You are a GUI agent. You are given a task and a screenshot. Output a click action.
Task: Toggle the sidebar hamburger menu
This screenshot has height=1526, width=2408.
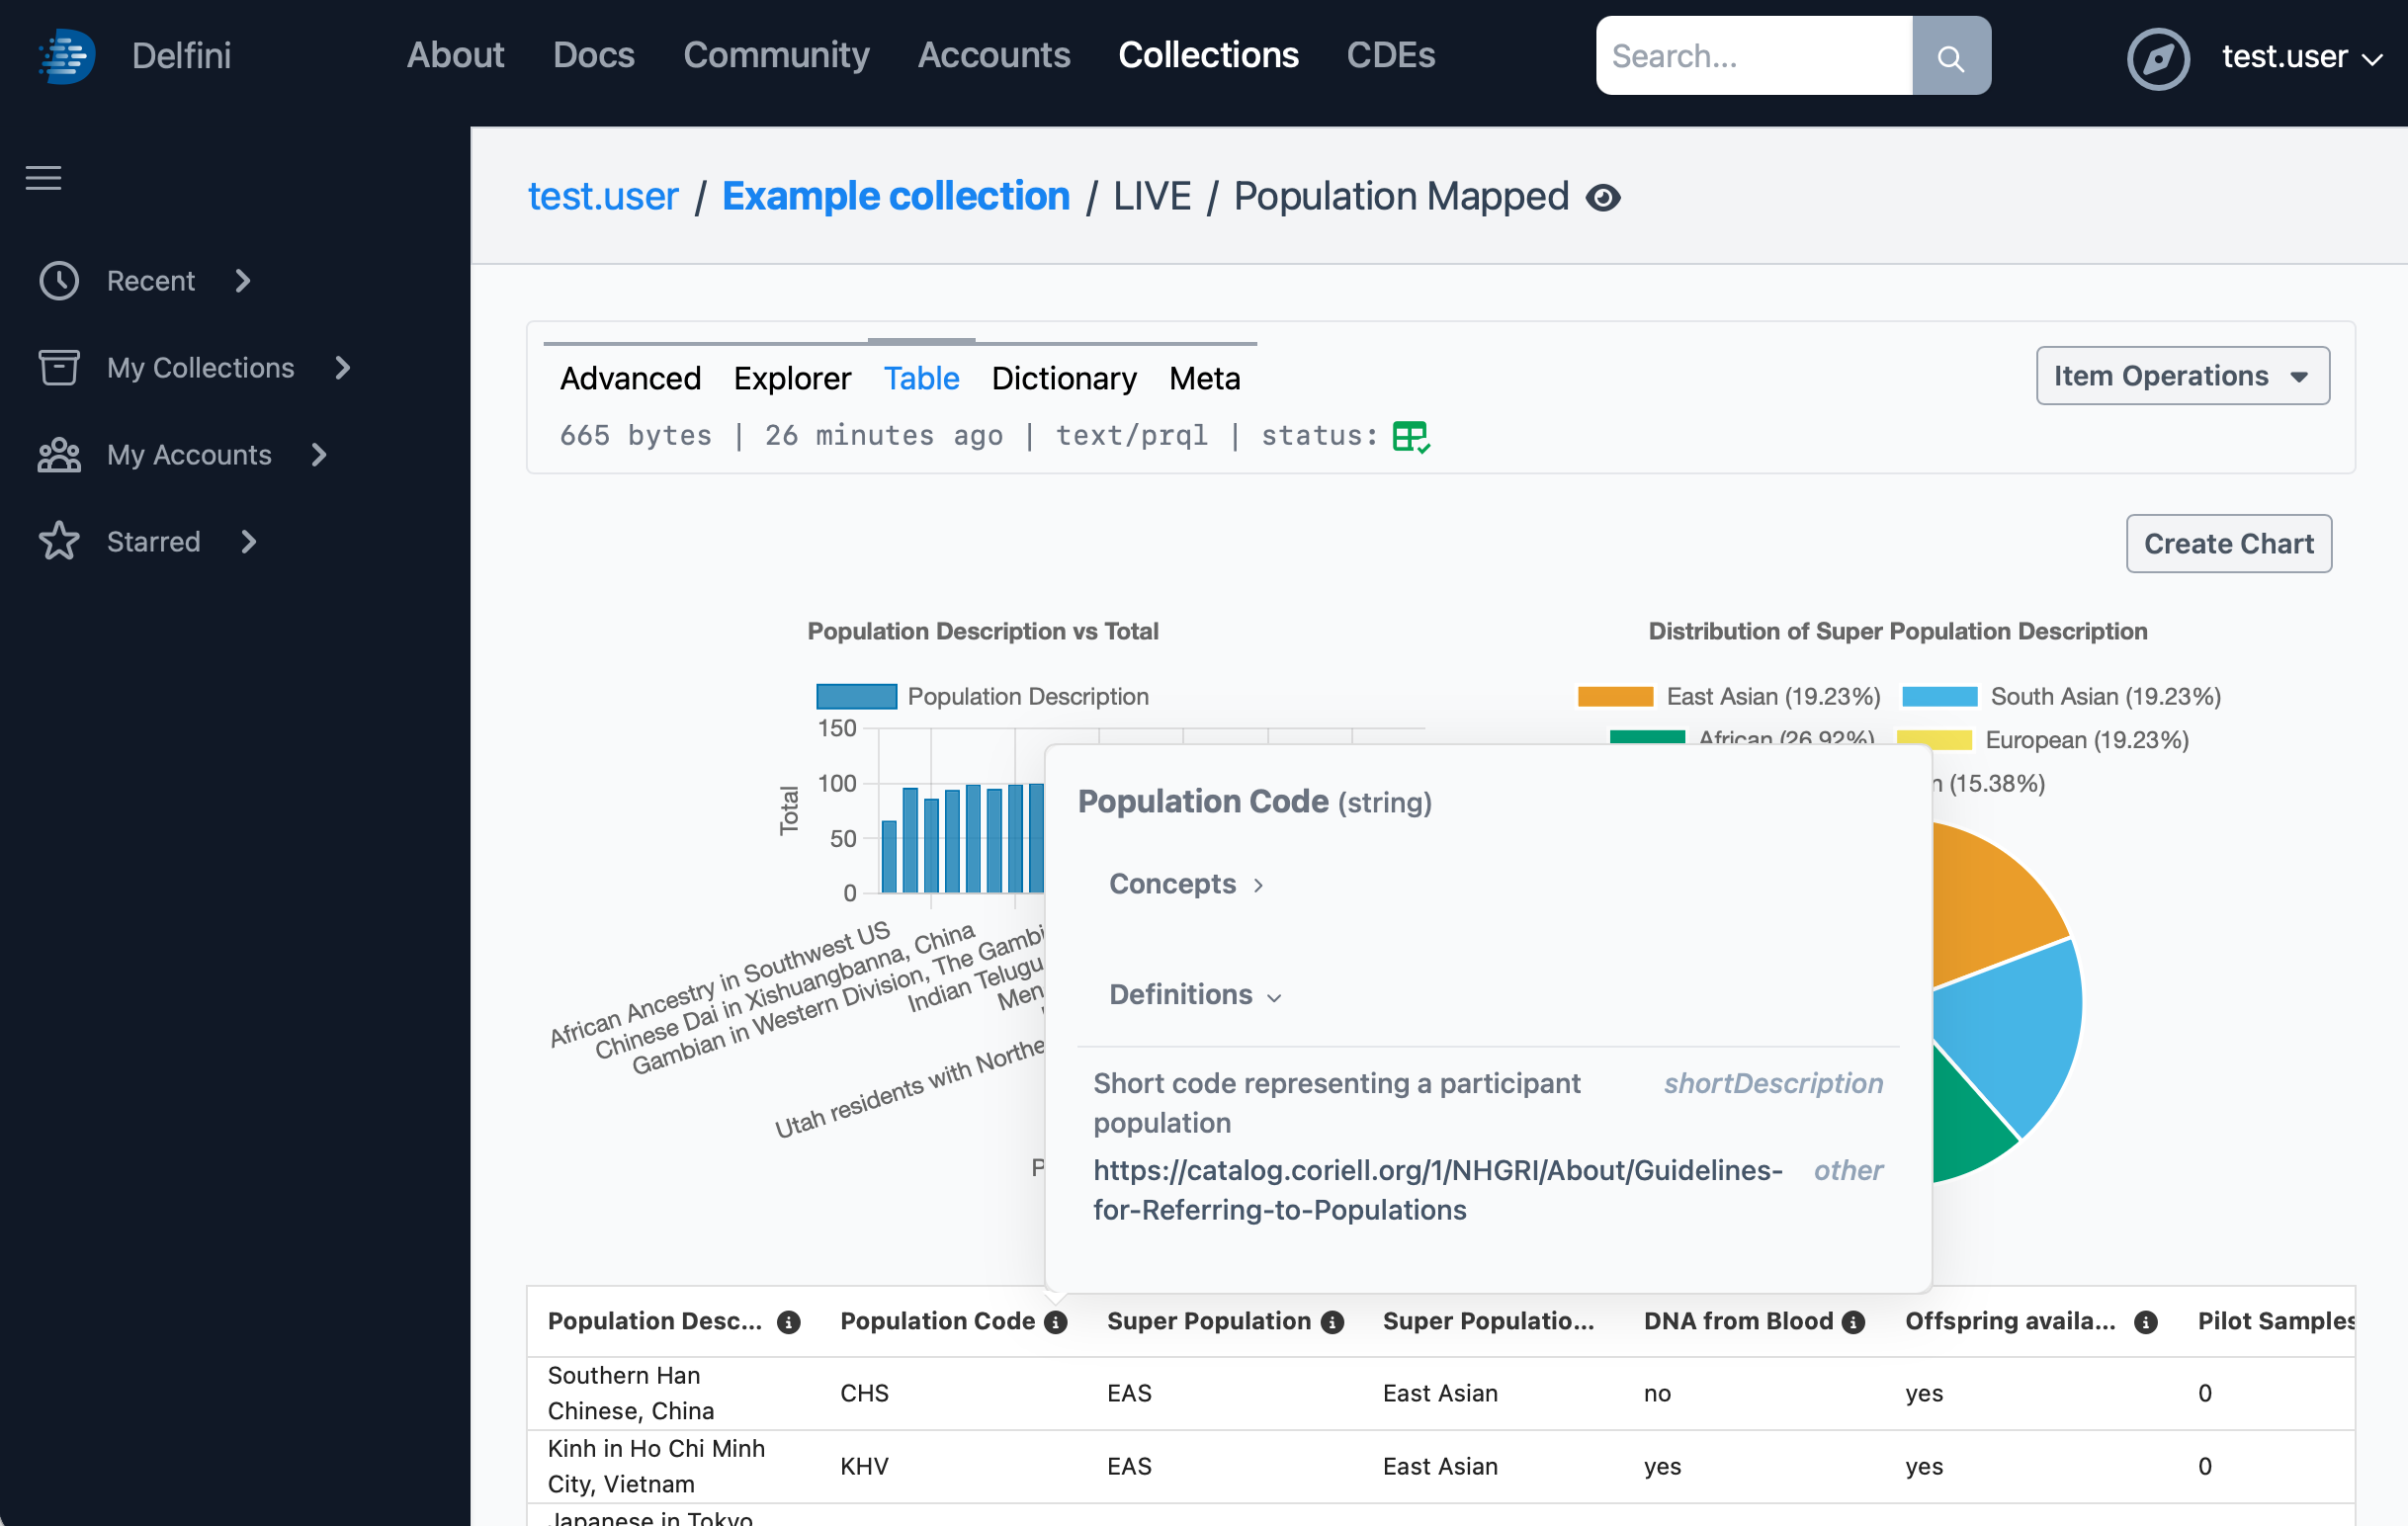tap(43, 178)
